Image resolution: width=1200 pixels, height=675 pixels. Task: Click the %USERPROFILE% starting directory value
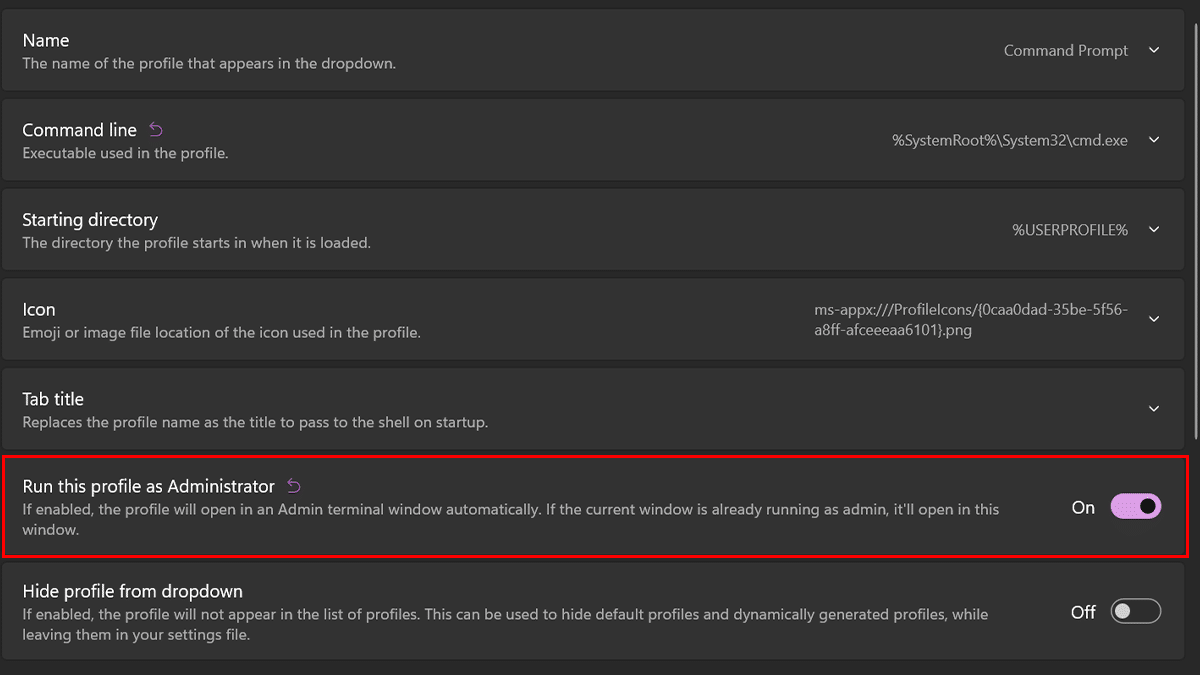pyautogui.click(x=1069, y=230)
